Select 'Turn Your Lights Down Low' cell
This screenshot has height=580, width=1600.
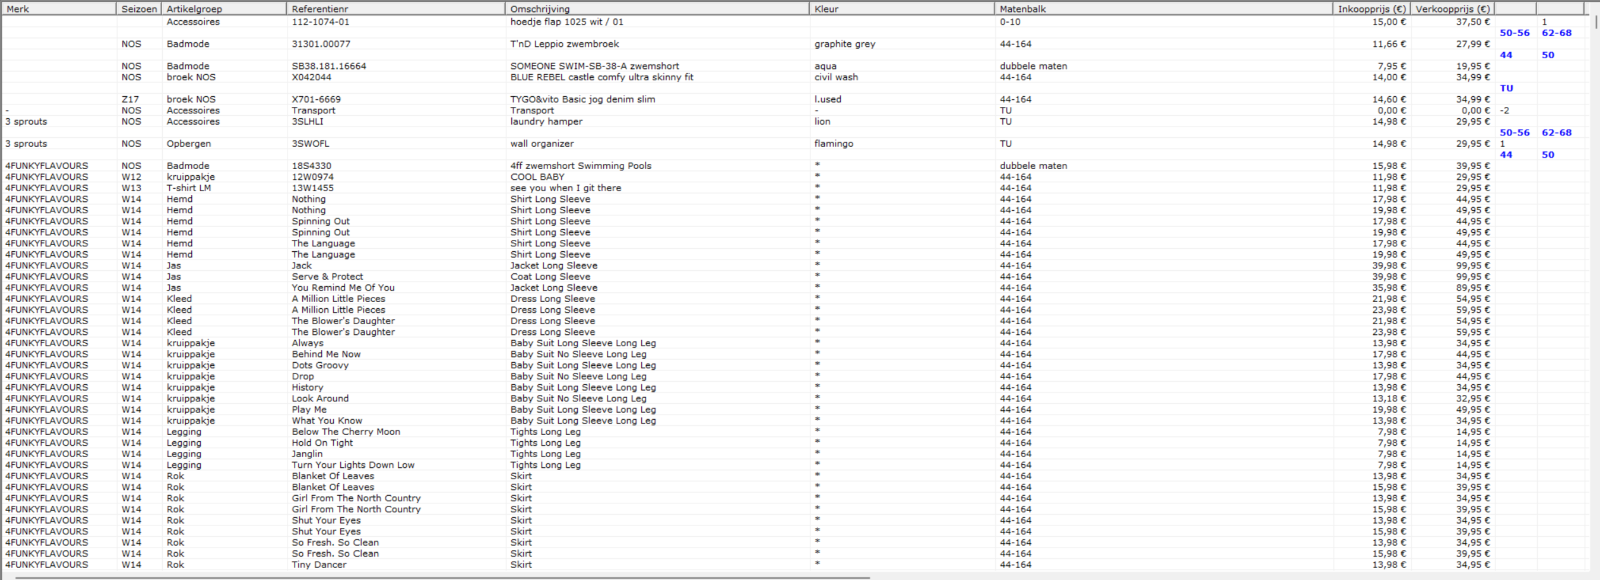click(353, 464)
